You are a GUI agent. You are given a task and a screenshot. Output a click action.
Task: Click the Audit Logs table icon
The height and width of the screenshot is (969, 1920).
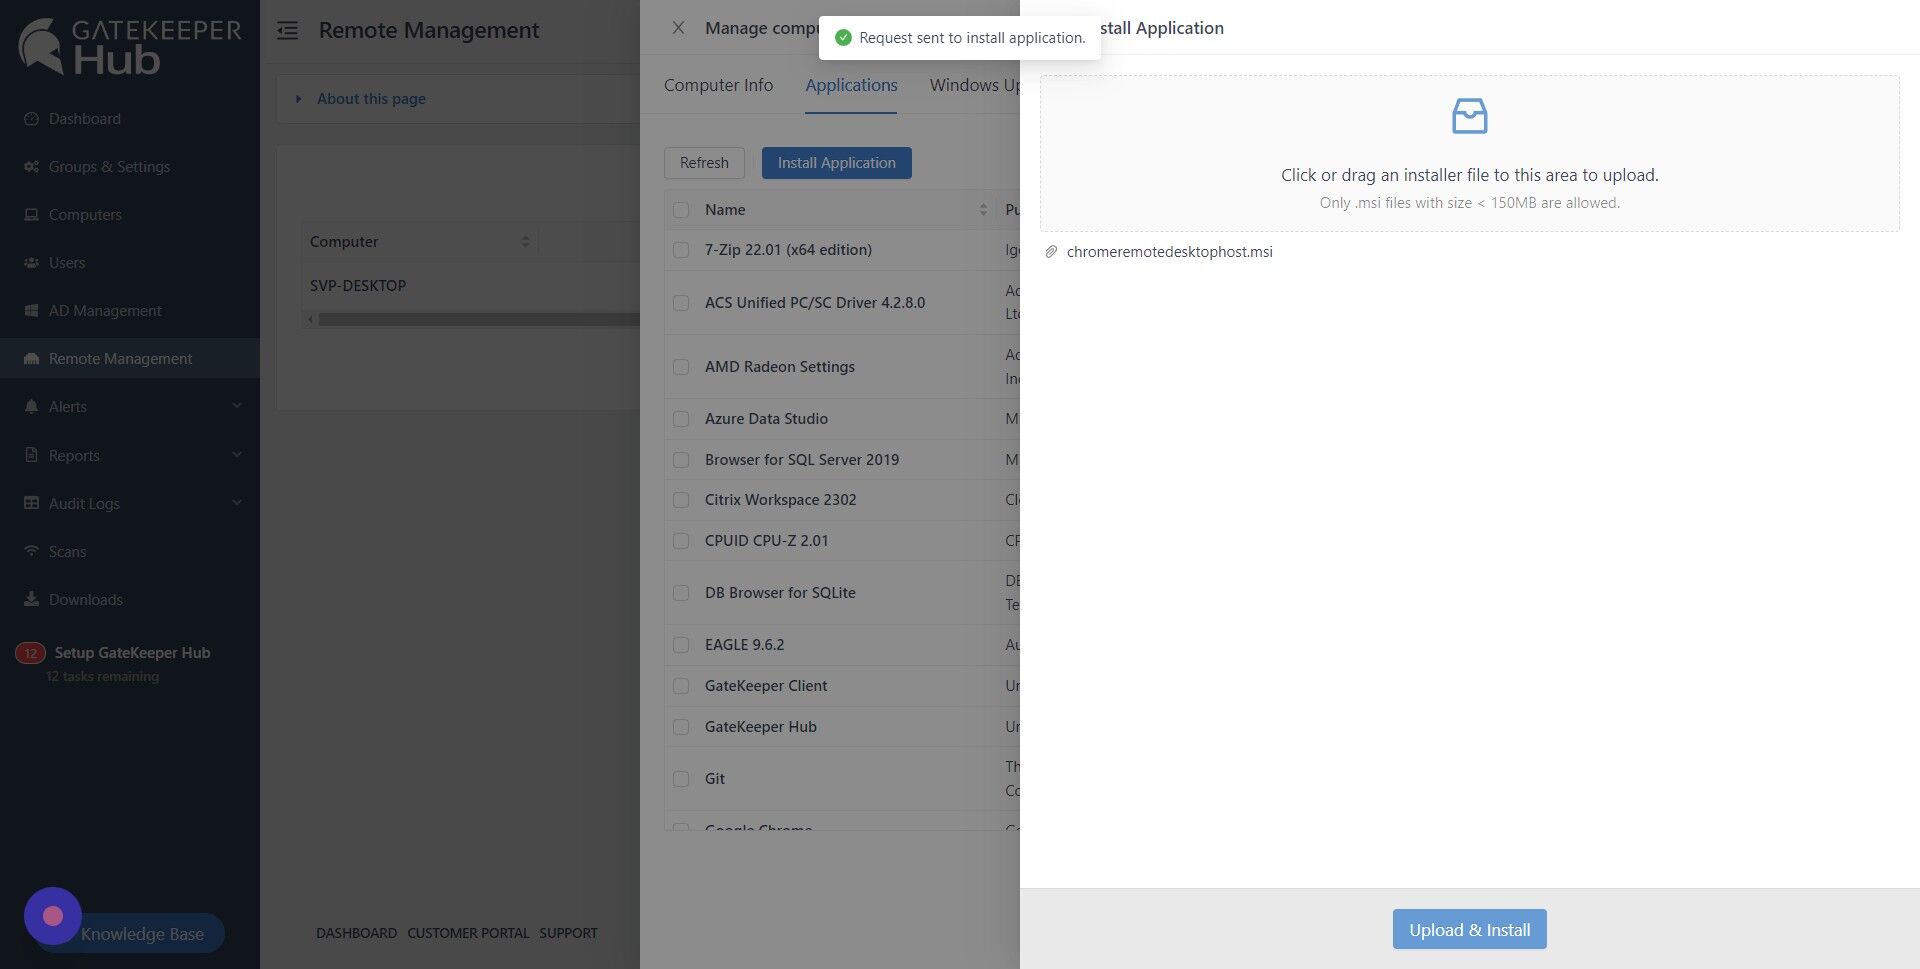(31, 503)
